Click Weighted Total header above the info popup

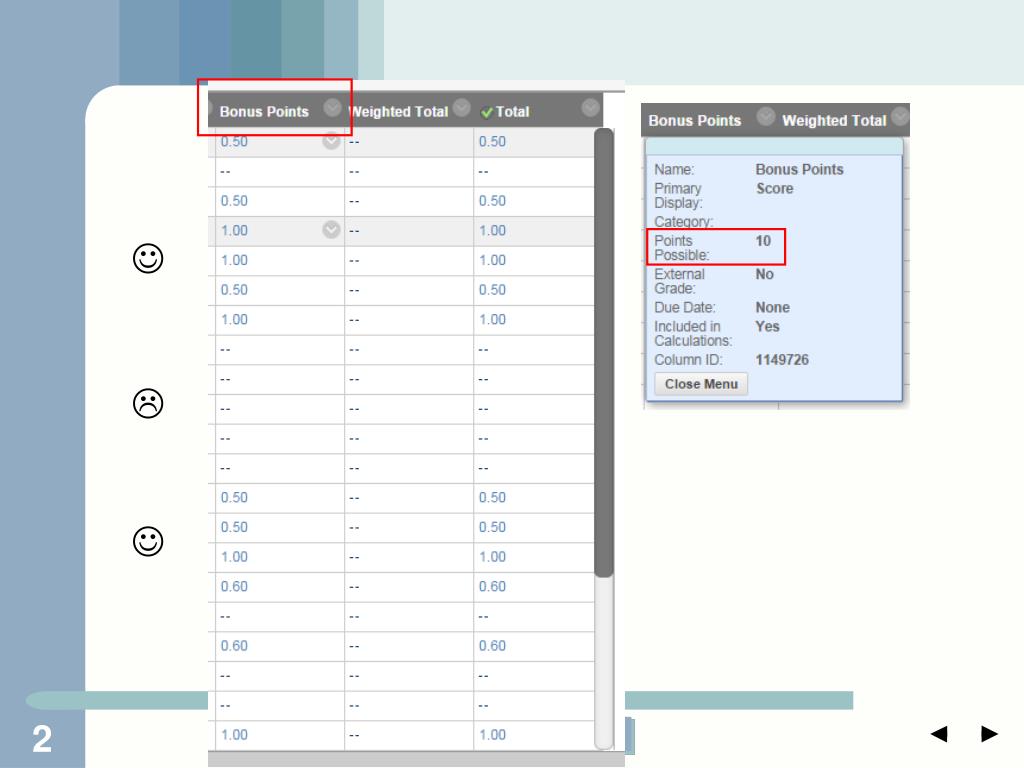coord(834,121)
